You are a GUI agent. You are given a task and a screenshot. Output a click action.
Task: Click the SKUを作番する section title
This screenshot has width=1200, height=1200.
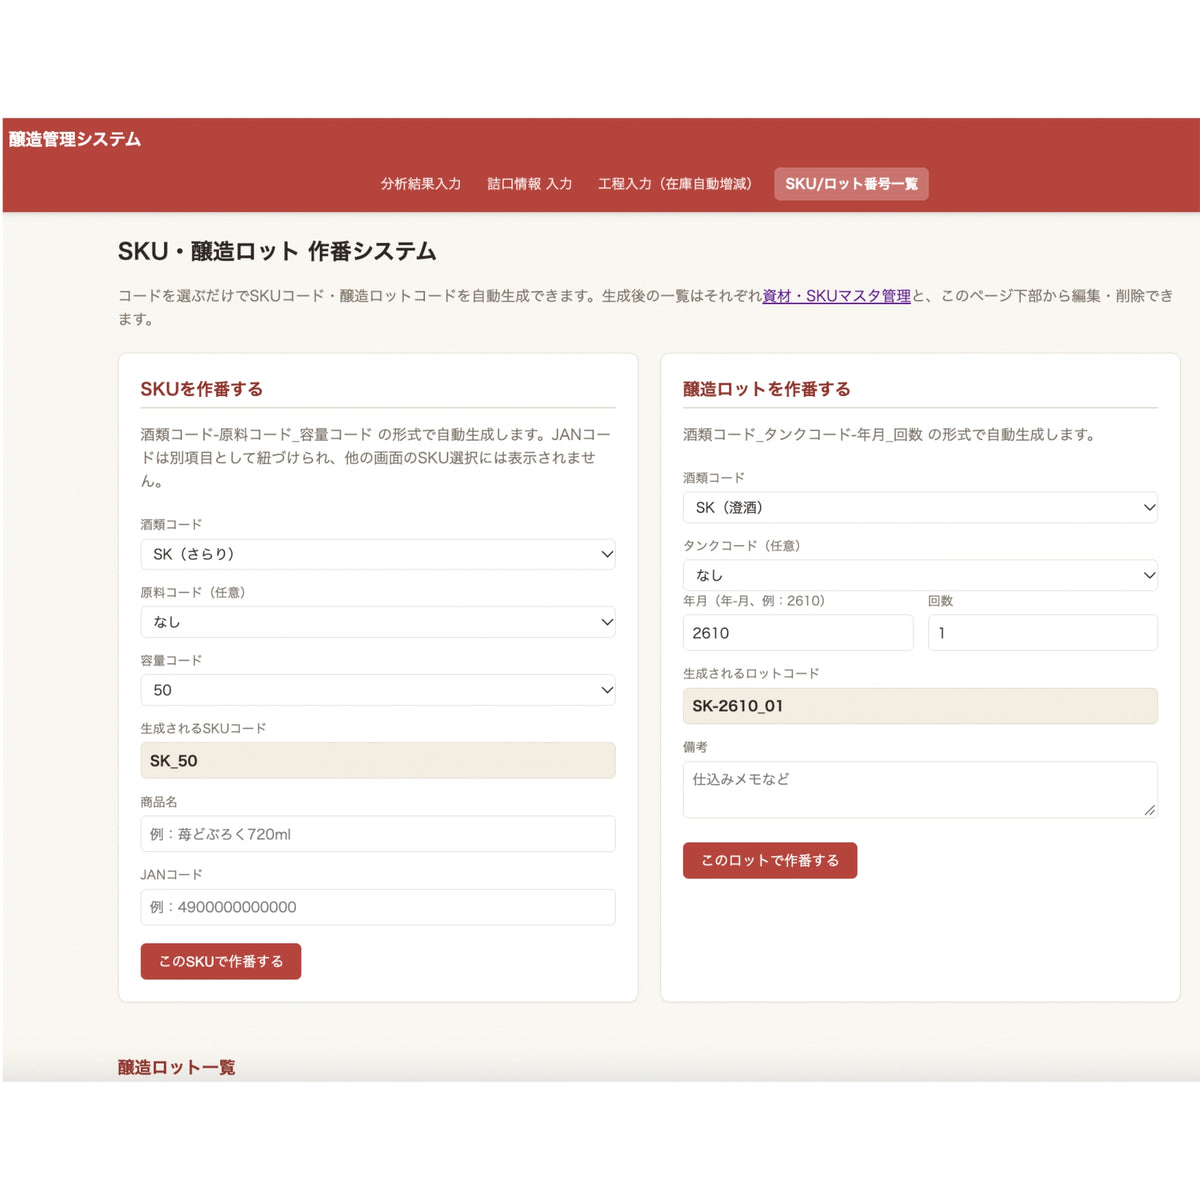(x=202, y=389)
